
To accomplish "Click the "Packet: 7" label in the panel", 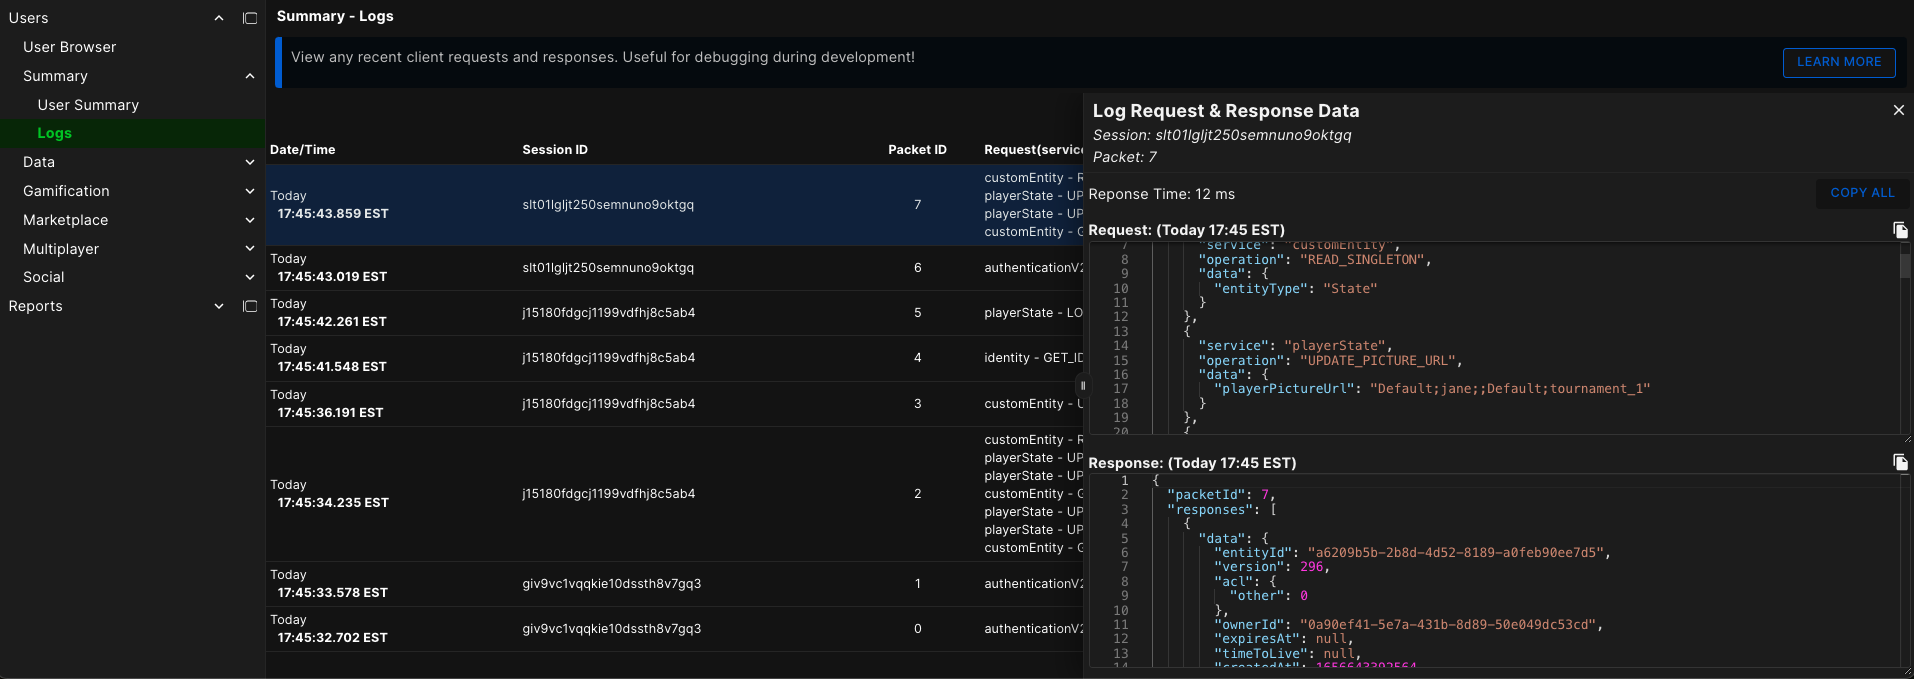I will click(x=1125, y=157).
